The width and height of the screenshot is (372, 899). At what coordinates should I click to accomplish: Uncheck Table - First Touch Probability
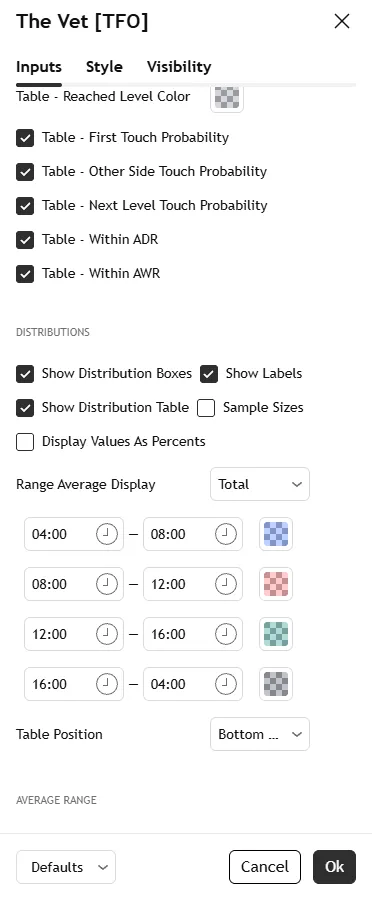point(25,138)
